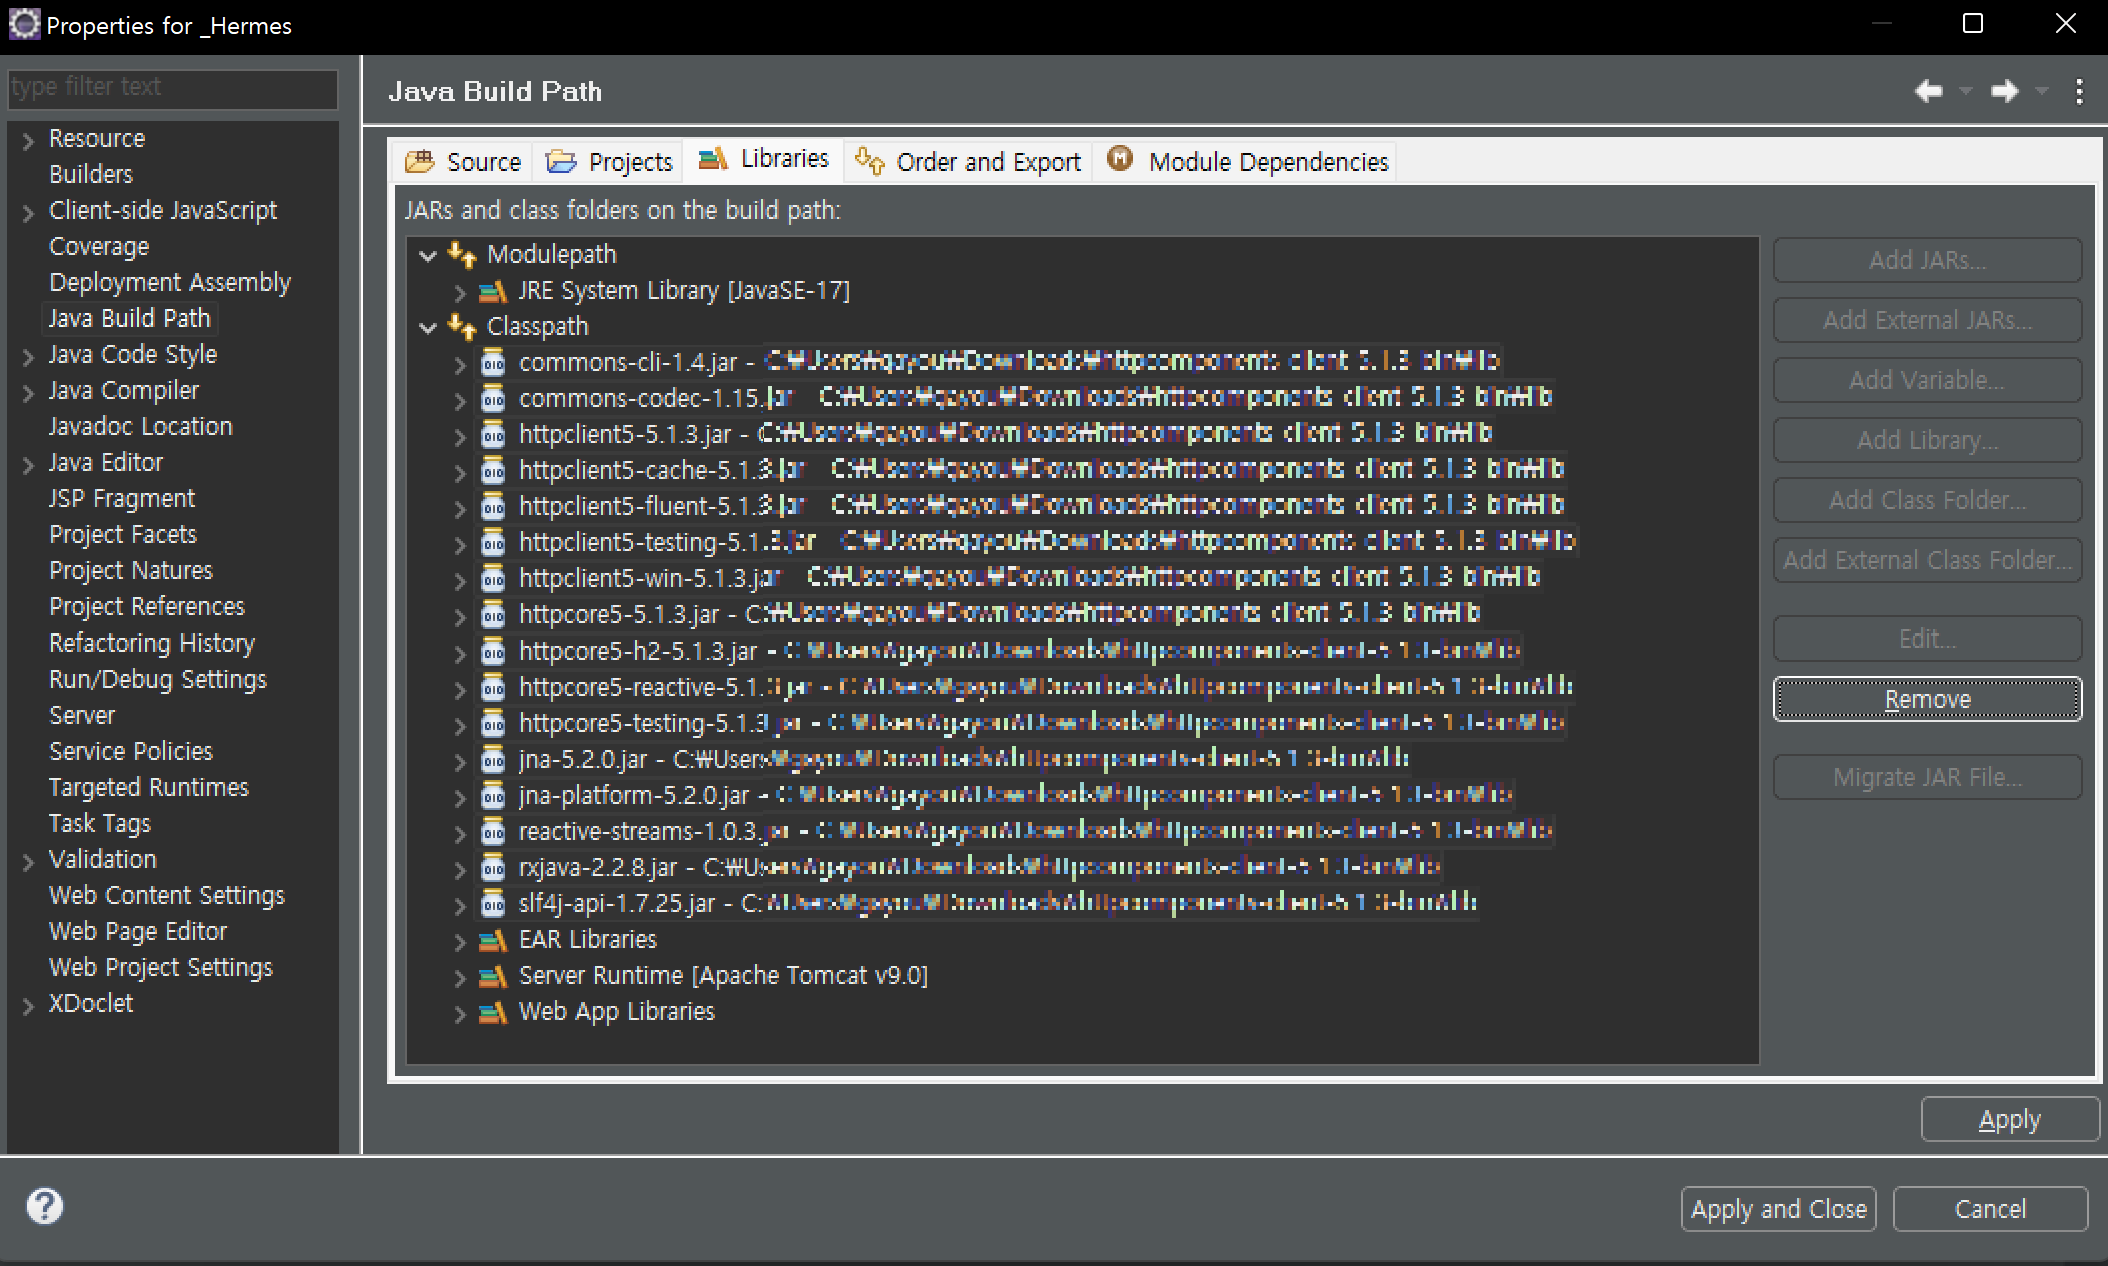Screen dimensions: 2108x1266
Task: Click the Server Runtime library icon
Action: tap(493, 975)
